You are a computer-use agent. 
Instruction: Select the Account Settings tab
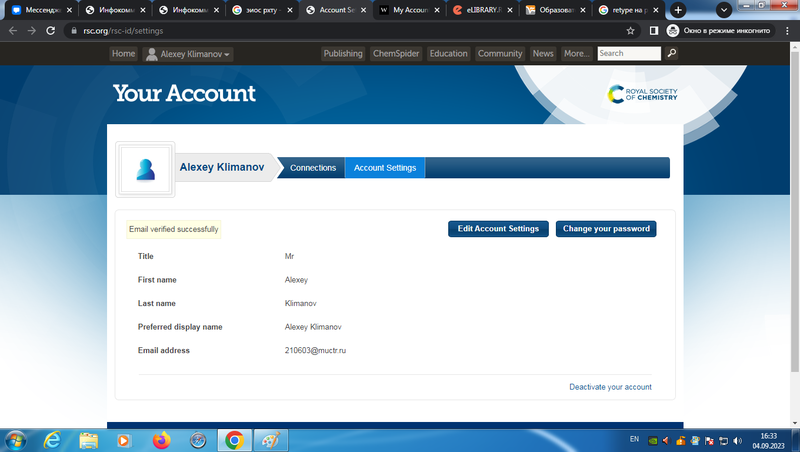pyautogui.click(x=385, y=168)
